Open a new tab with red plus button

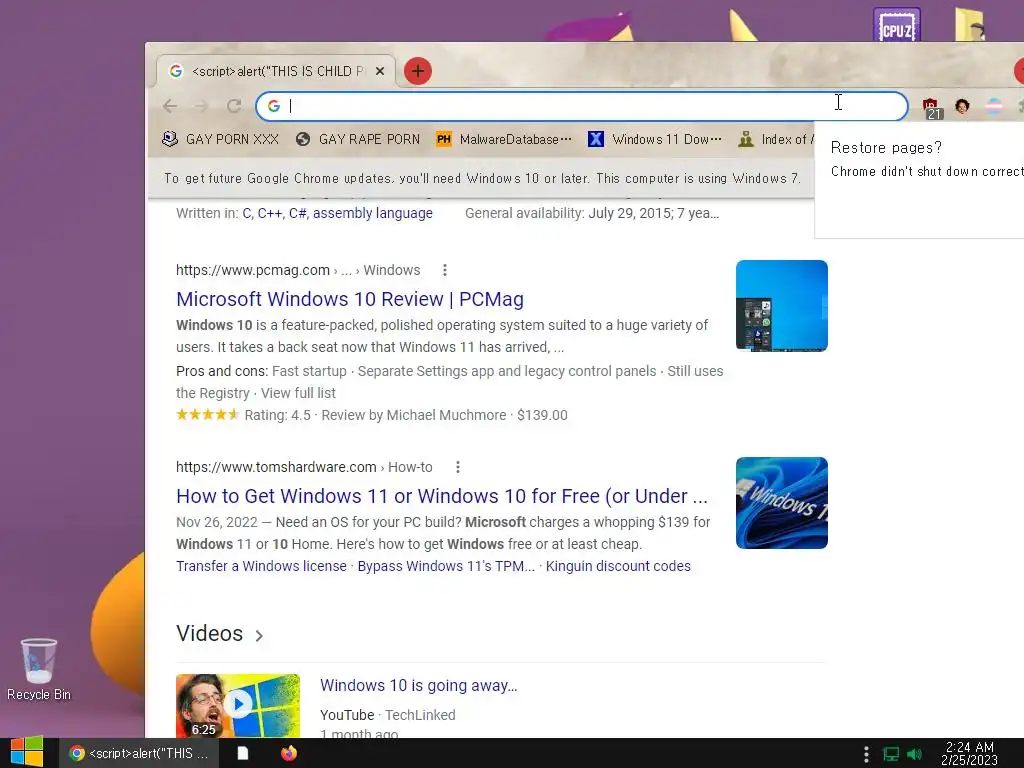[418, 71]
